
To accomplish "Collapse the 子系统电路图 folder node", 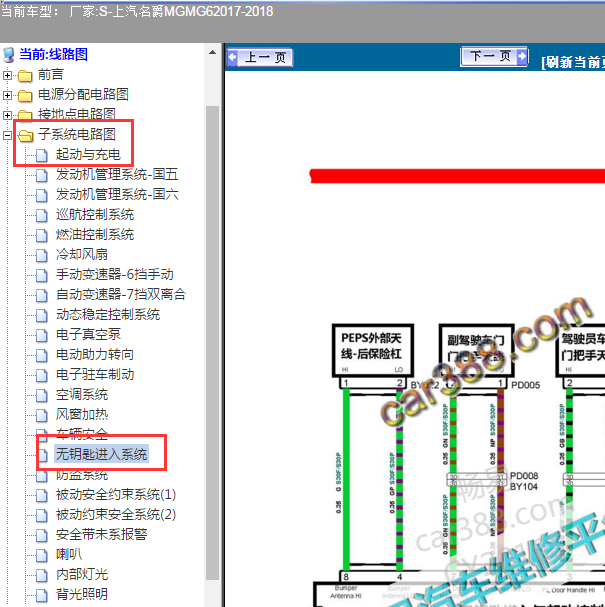I will (x=7, y=135).
